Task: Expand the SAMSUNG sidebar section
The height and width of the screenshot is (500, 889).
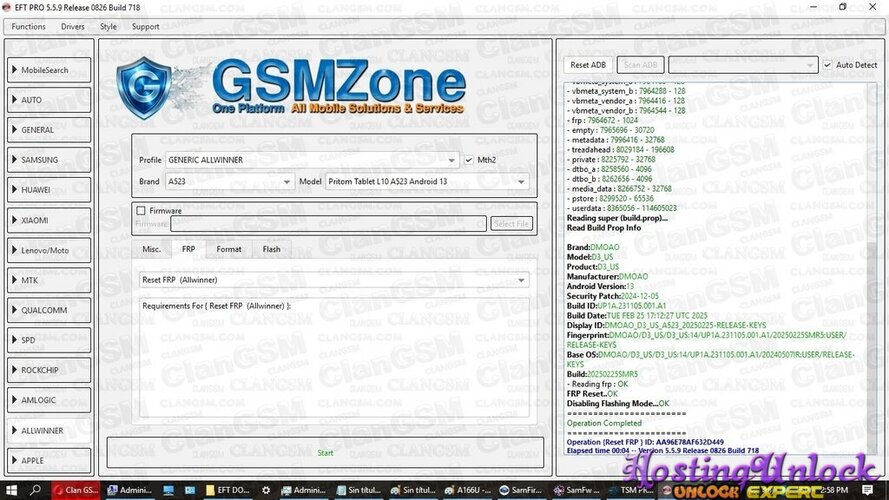Action: coord(49,160)
